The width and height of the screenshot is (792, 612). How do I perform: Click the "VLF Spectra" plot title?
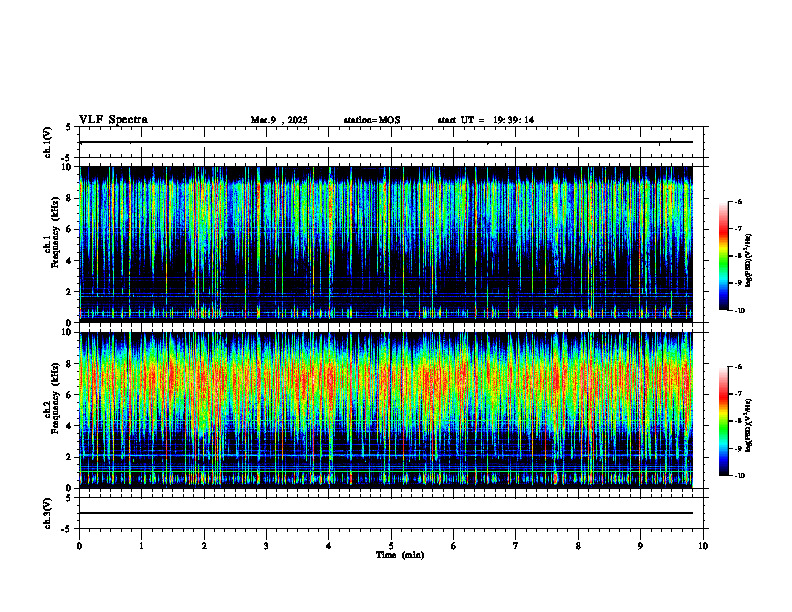pos(113,120)
